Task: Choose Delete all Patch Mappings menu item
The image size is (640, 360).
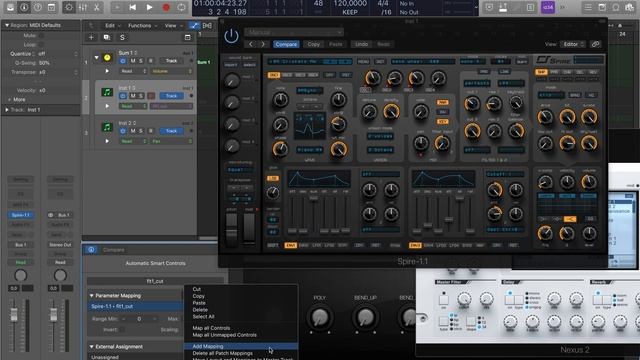Action: pyautogui.click(x=222, y=353)
